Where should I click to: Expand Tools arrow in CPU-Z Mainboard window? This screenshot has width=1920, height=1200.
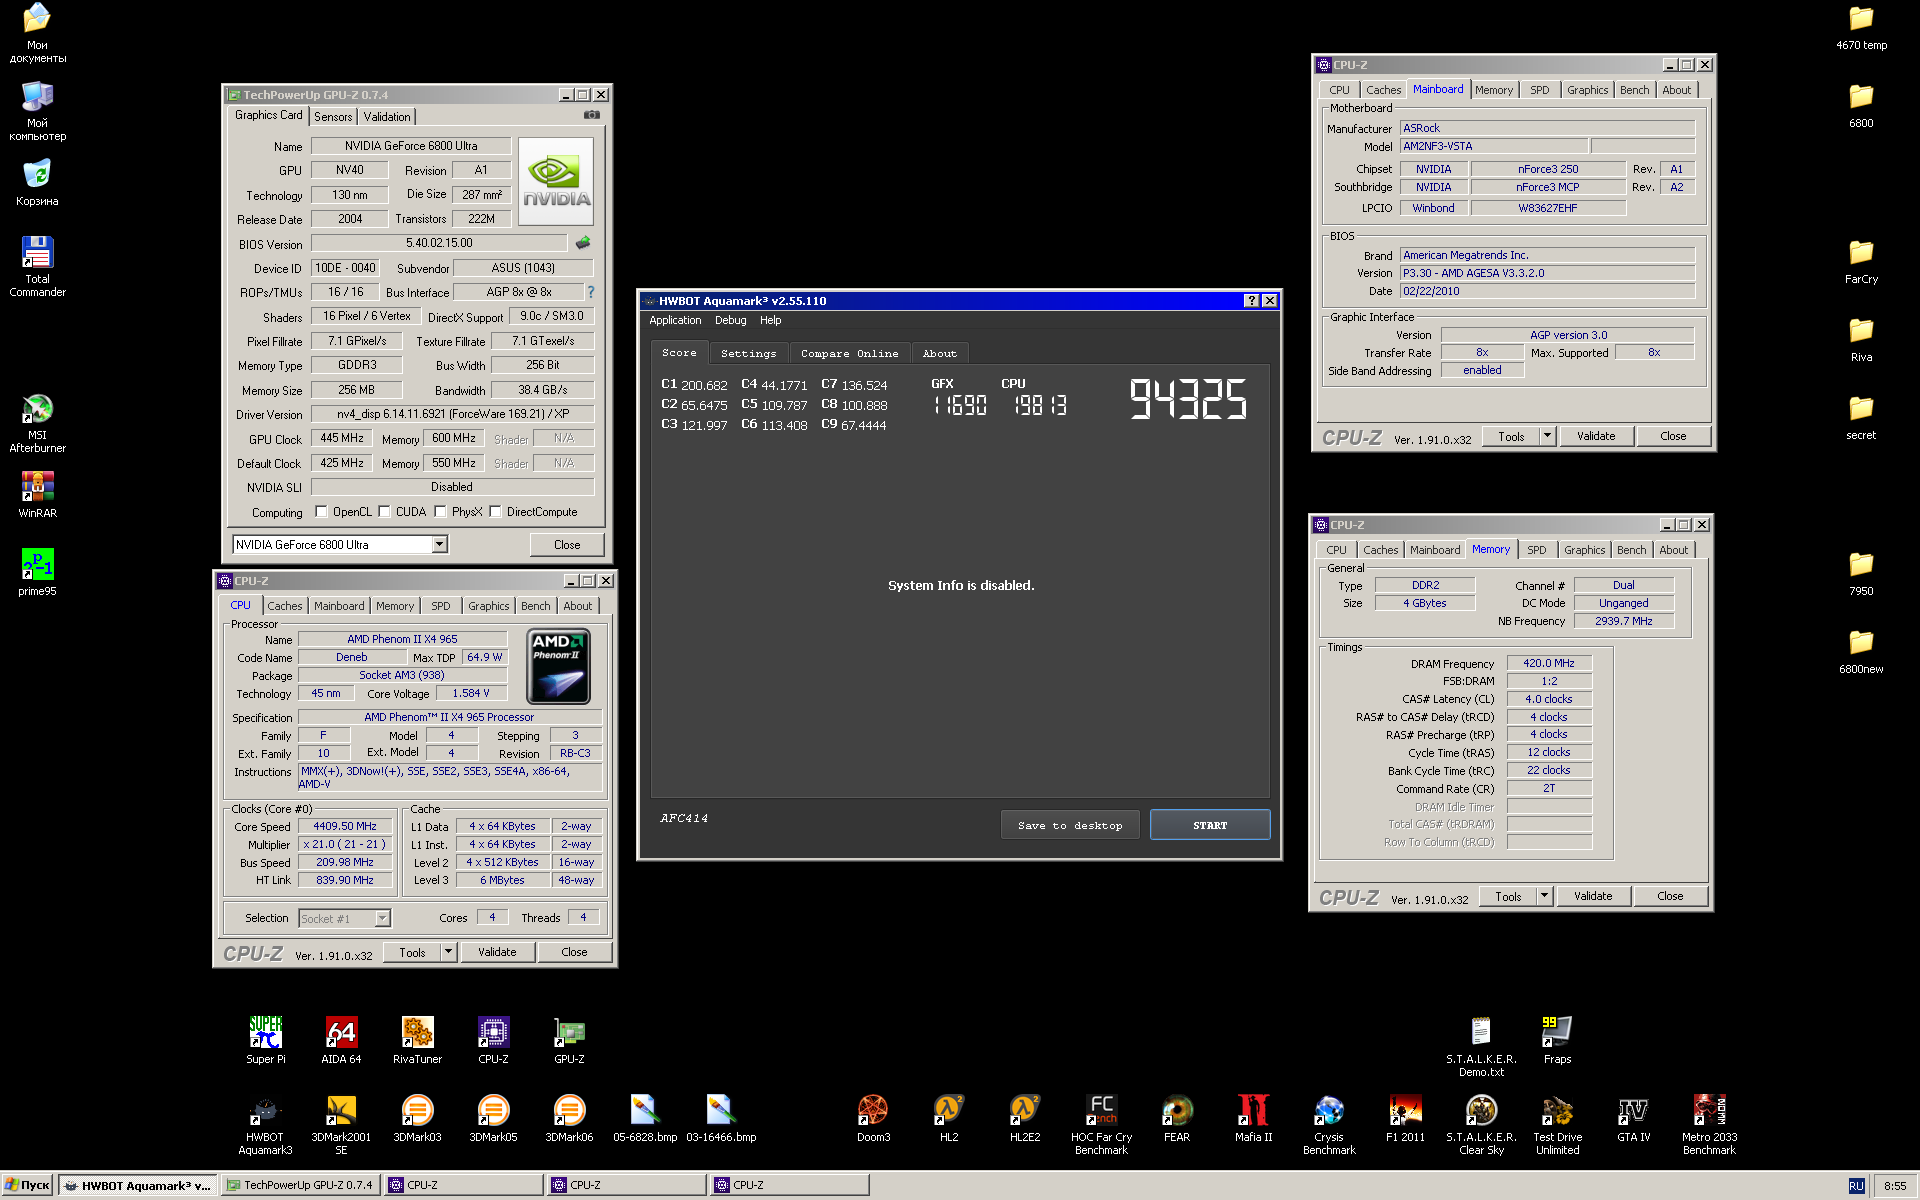[1548, 436]
